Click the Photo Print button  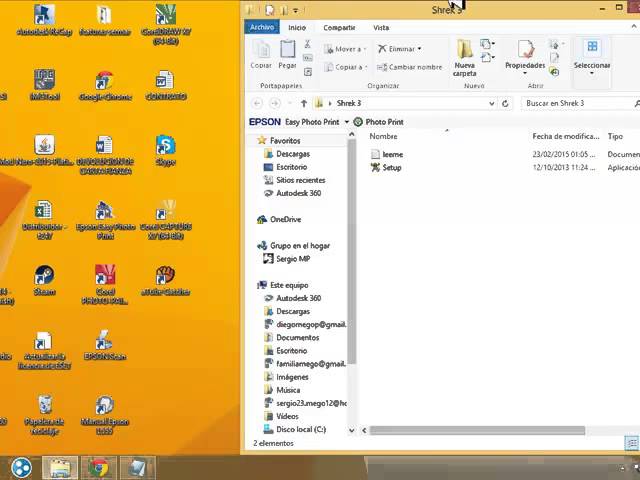(378, 122)
